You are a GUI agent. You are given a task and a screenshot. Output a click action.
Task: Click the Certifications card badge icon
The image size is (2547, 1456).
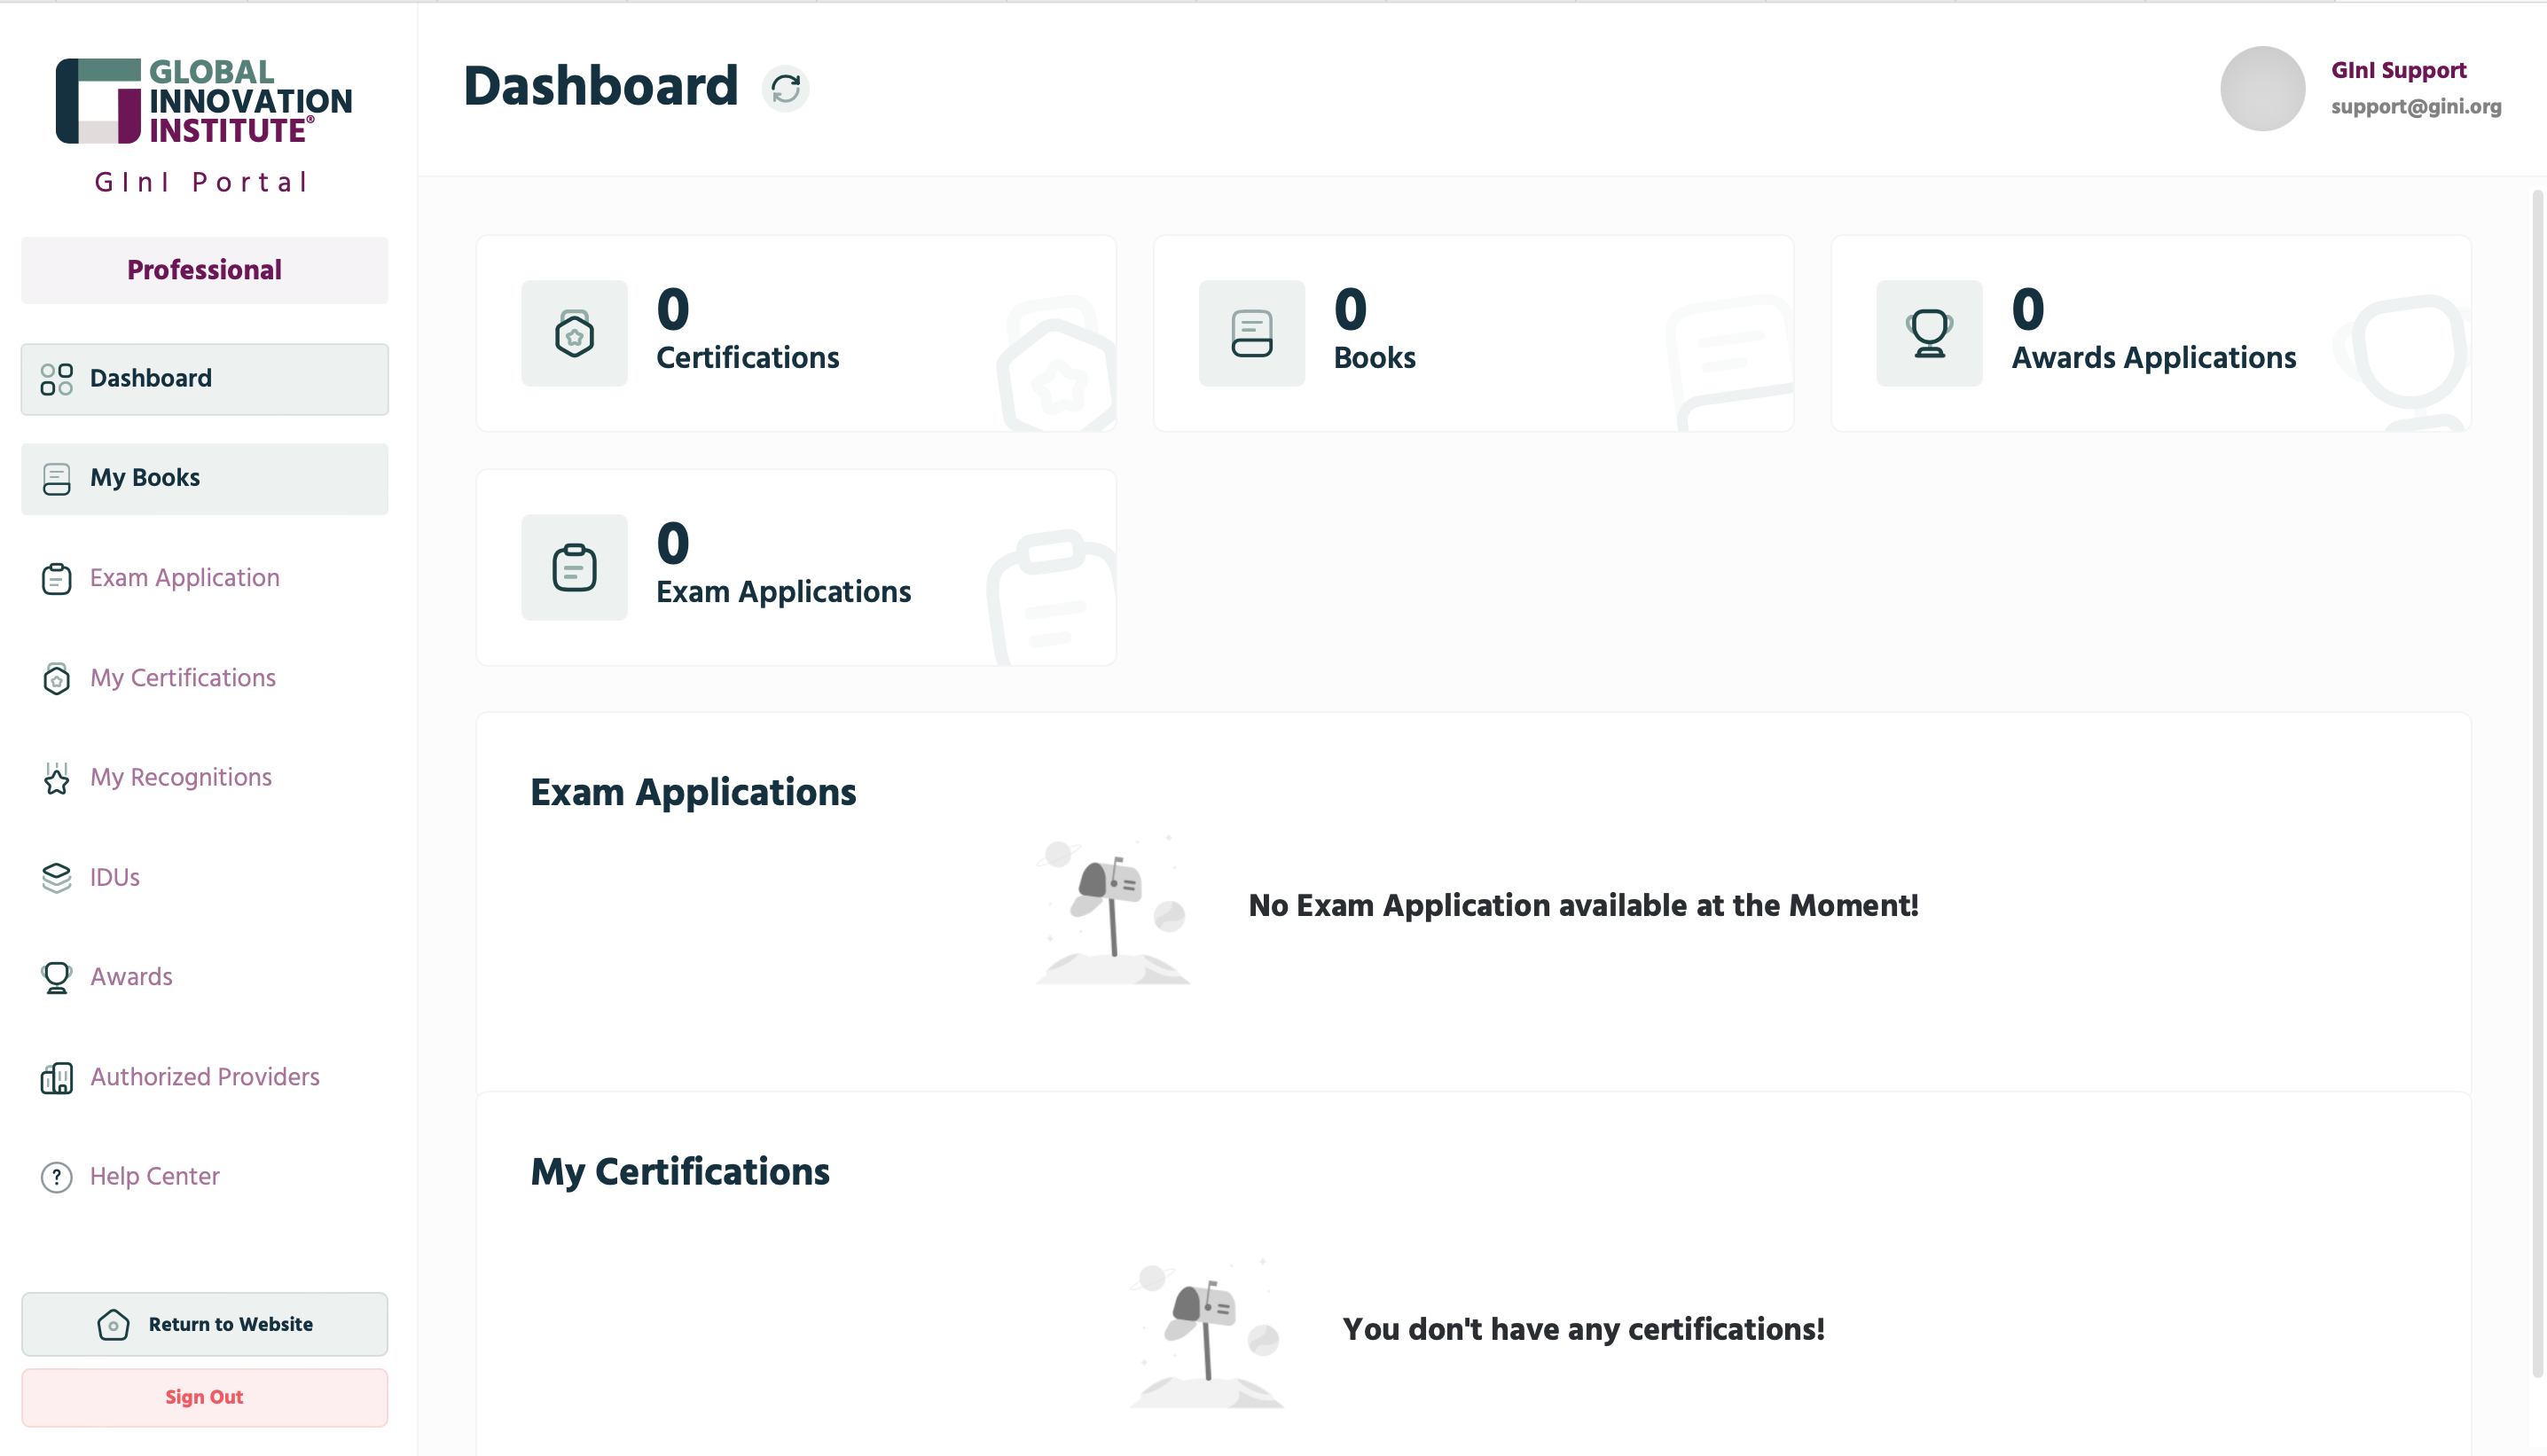[x=574, y=334]
